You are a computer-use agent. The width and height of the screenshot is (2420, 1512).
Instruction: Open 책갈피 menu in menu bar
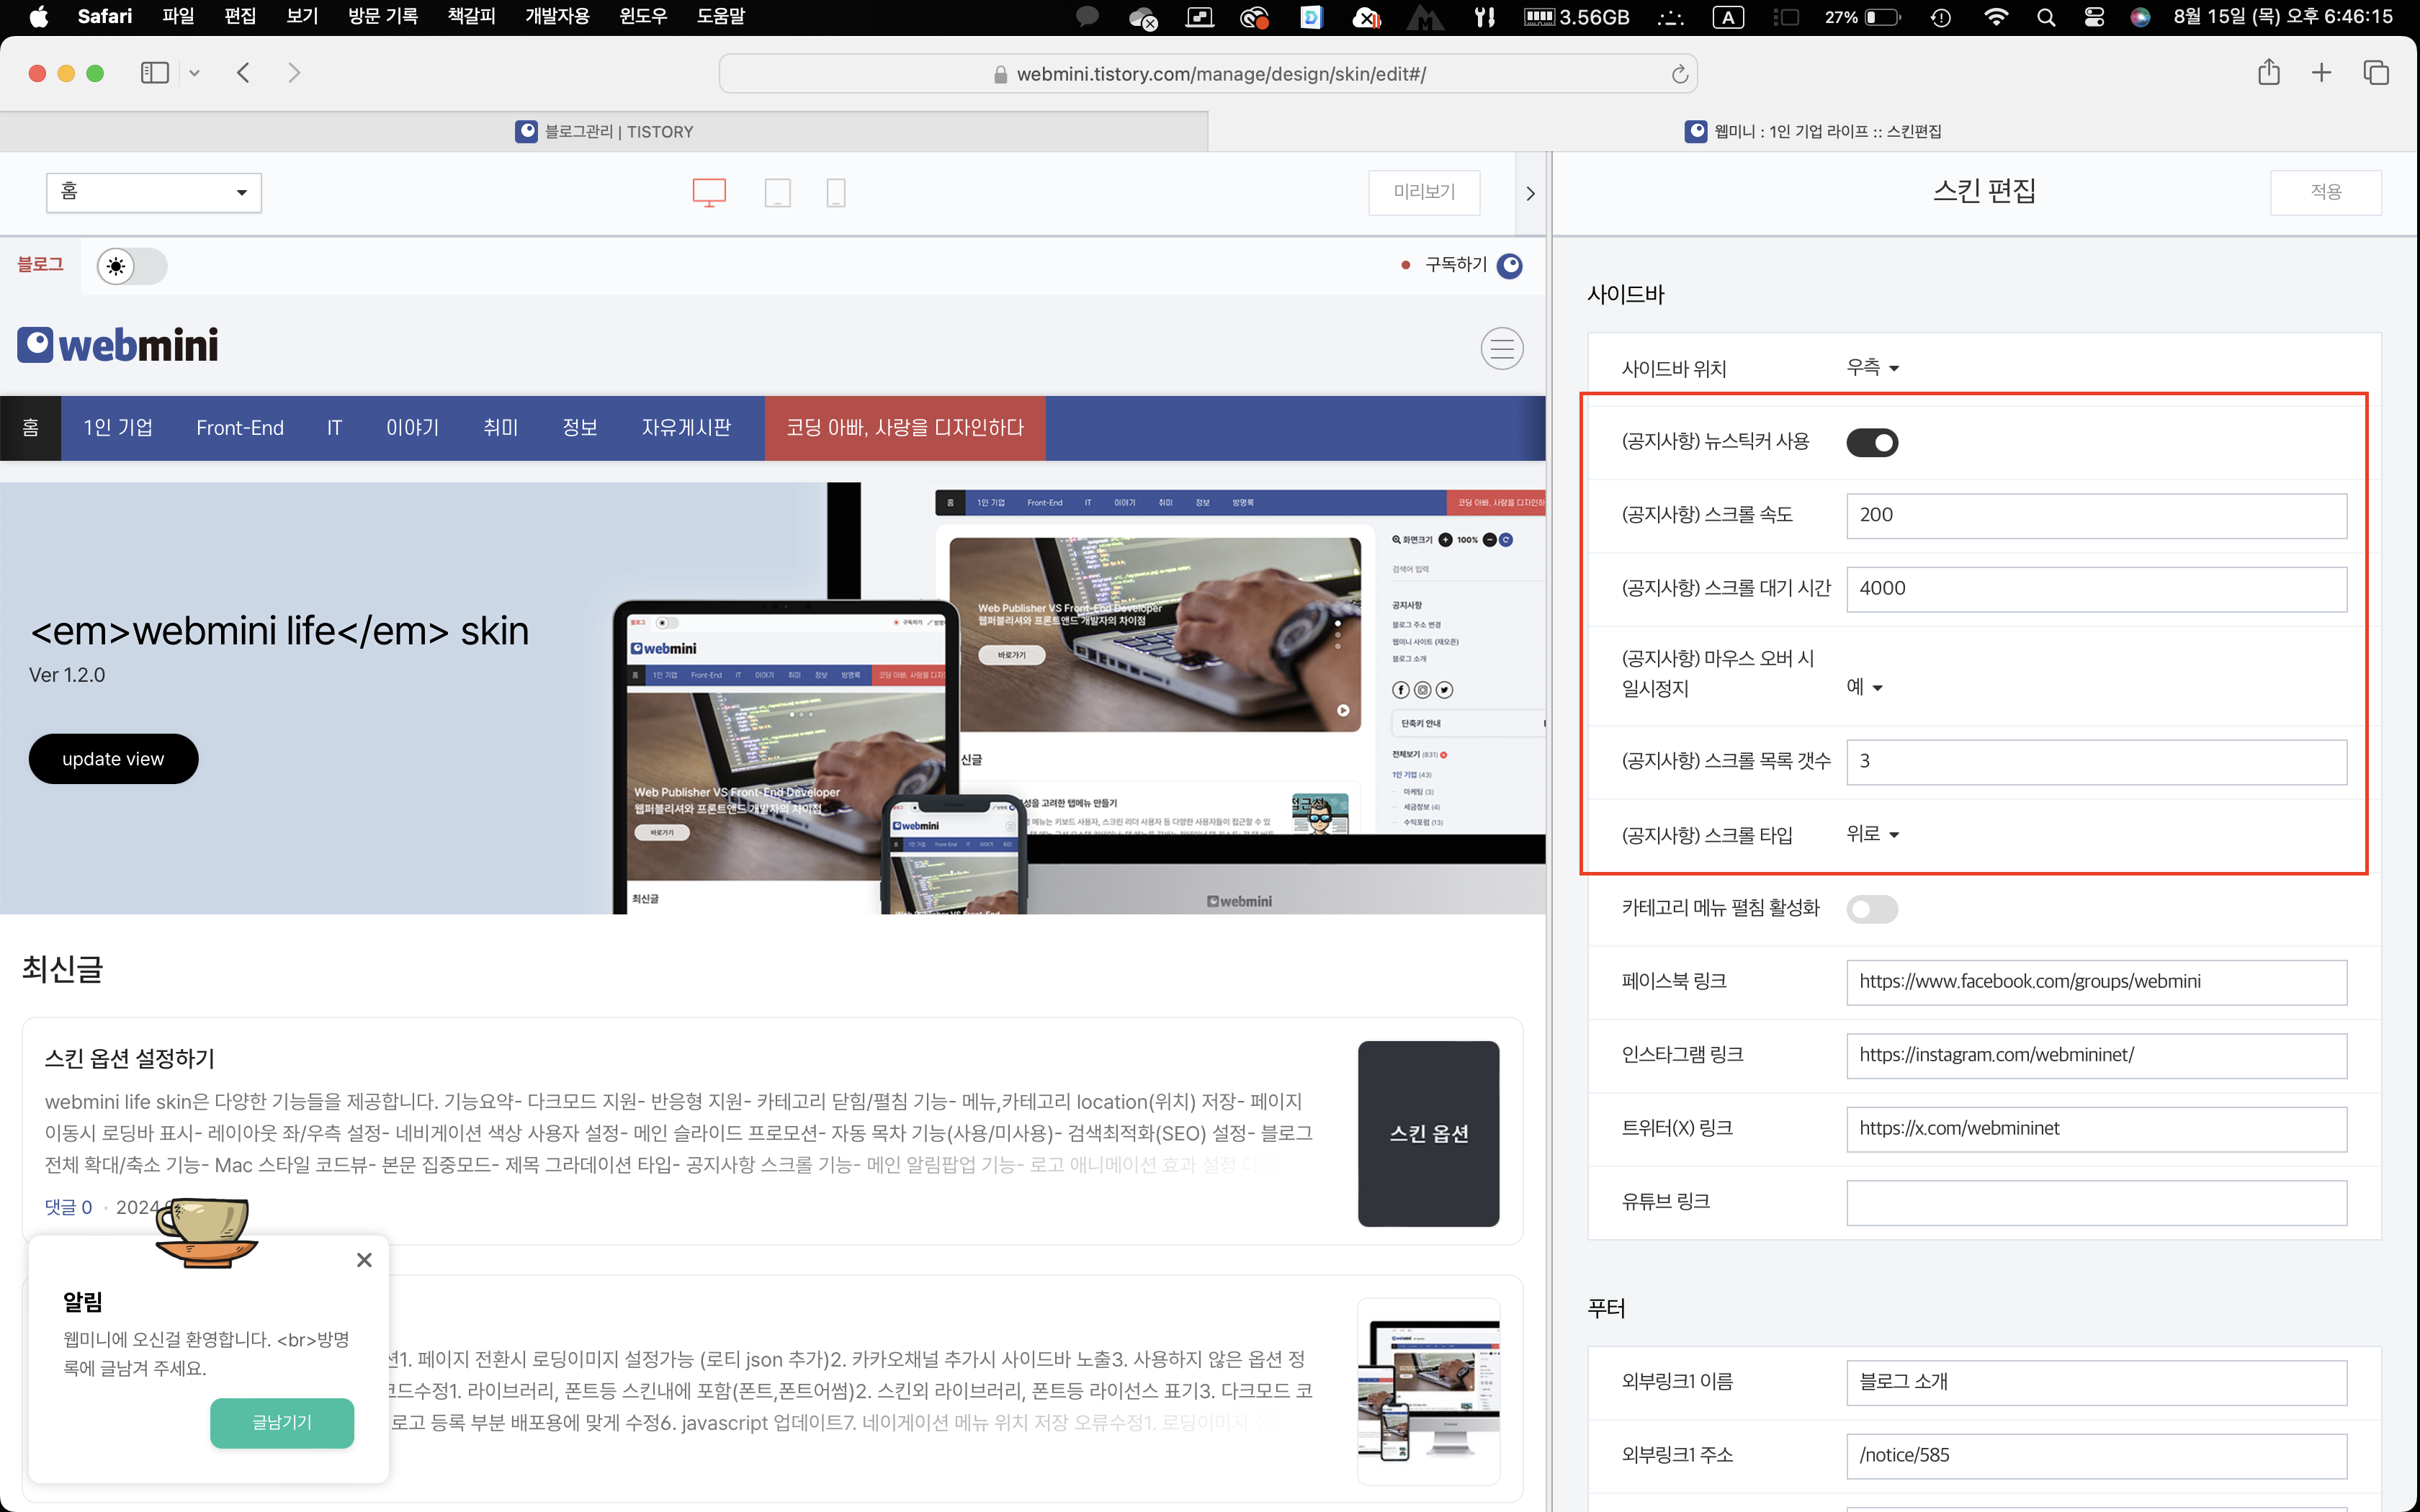pyautogui.click(x=471, y=16)
